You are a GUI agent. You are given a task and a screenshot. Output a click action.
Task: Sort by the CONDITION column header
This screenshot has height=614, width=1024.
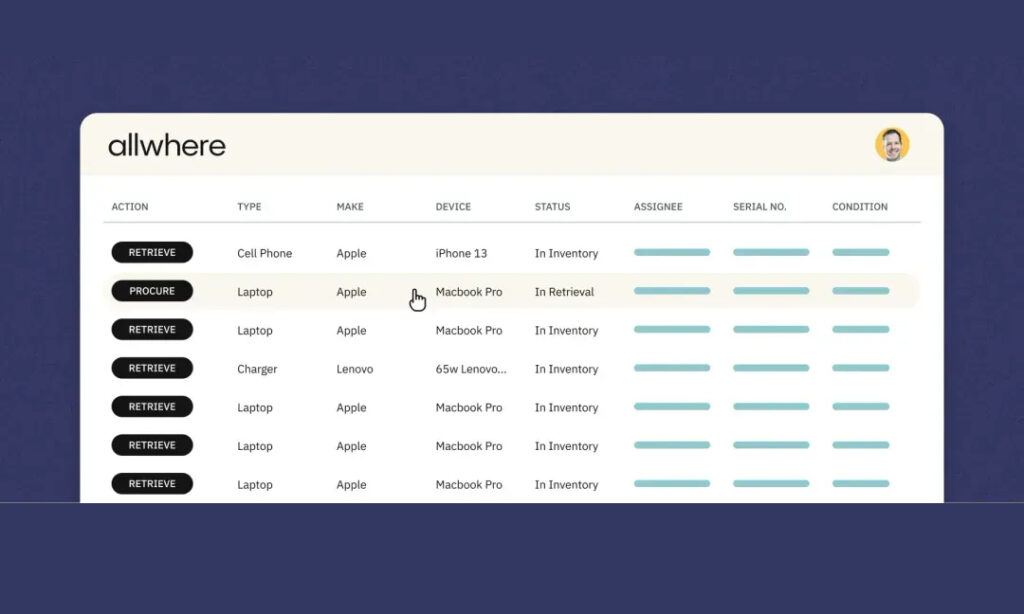coord(859,207)
